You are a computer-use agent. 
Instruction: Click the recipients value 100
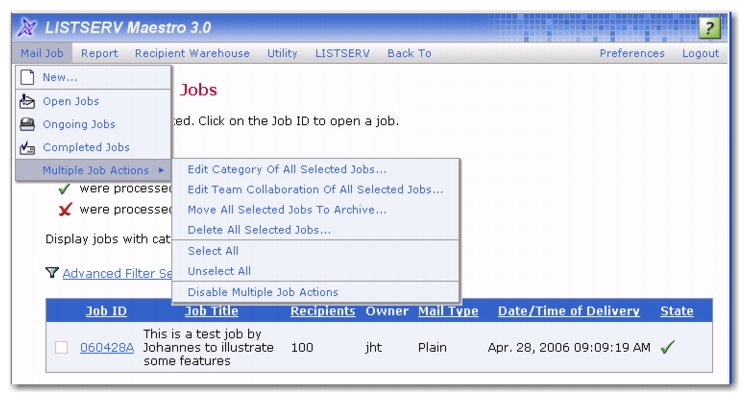pos(302,348)
